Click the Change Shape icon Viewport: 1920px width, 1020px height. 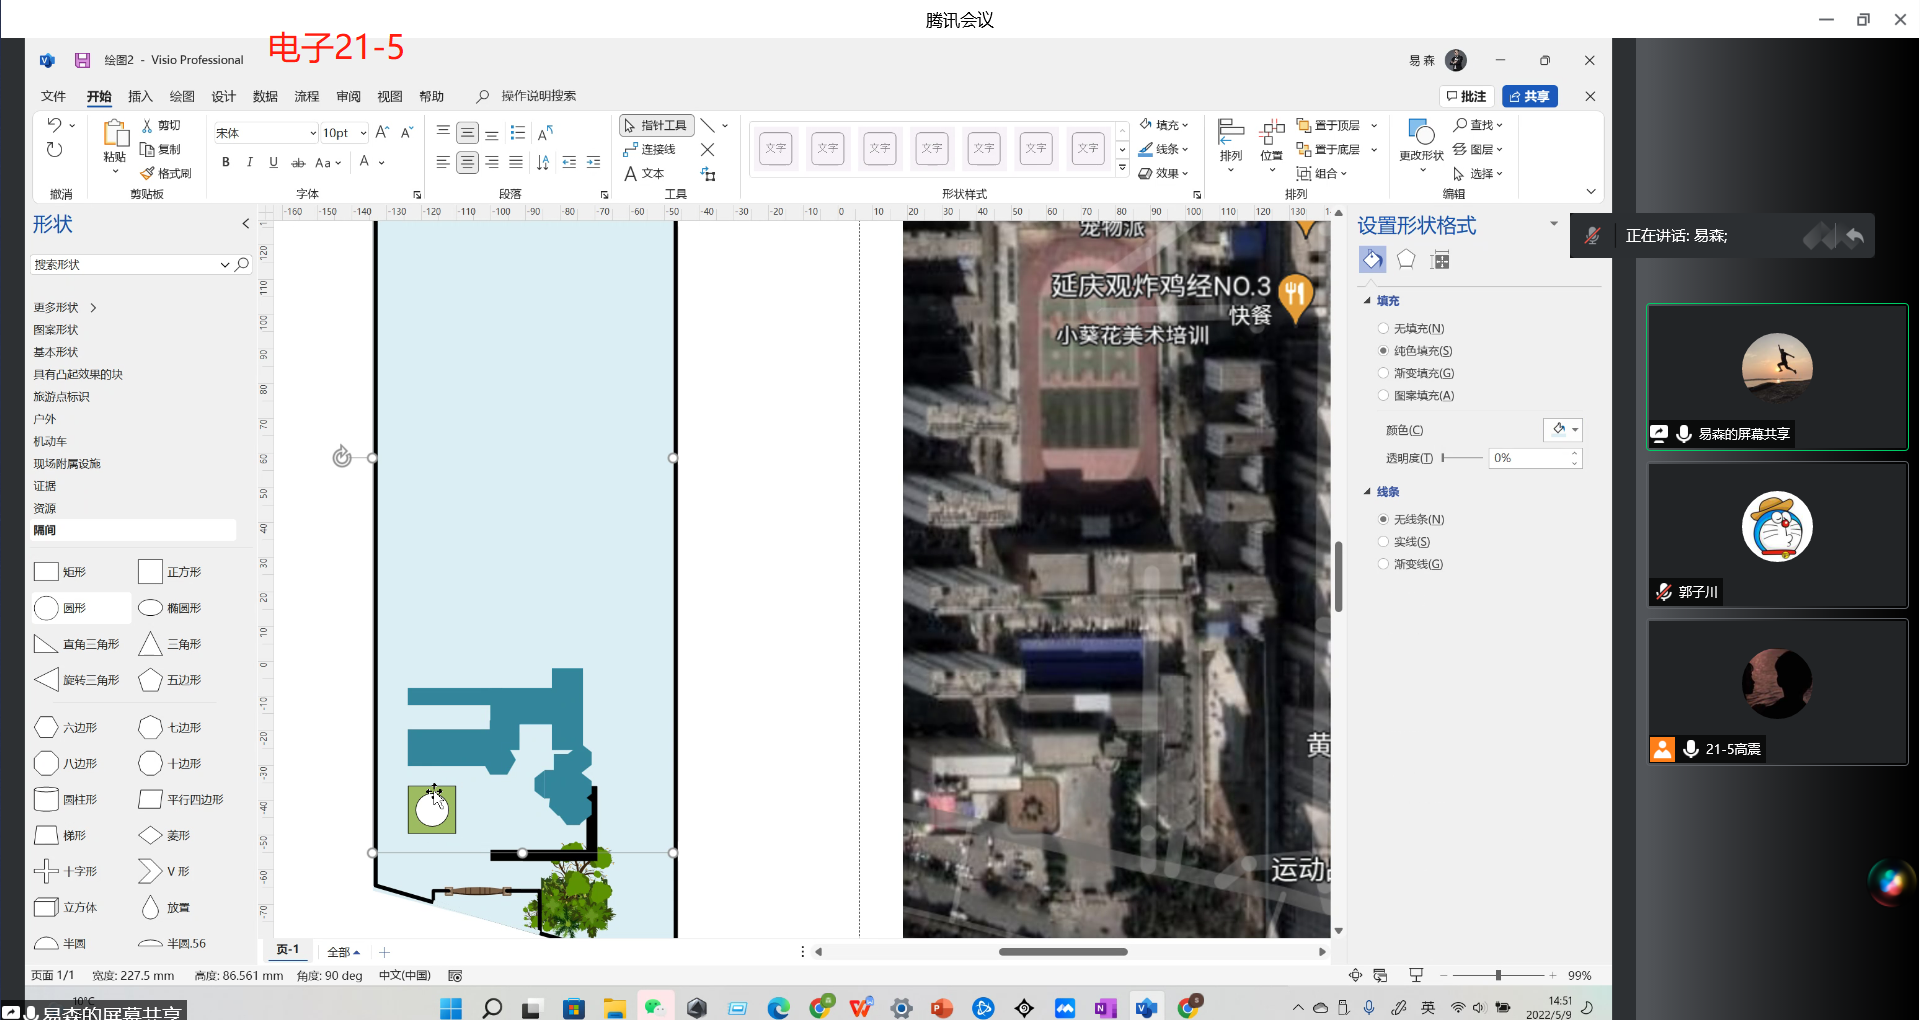point(1421,133)
